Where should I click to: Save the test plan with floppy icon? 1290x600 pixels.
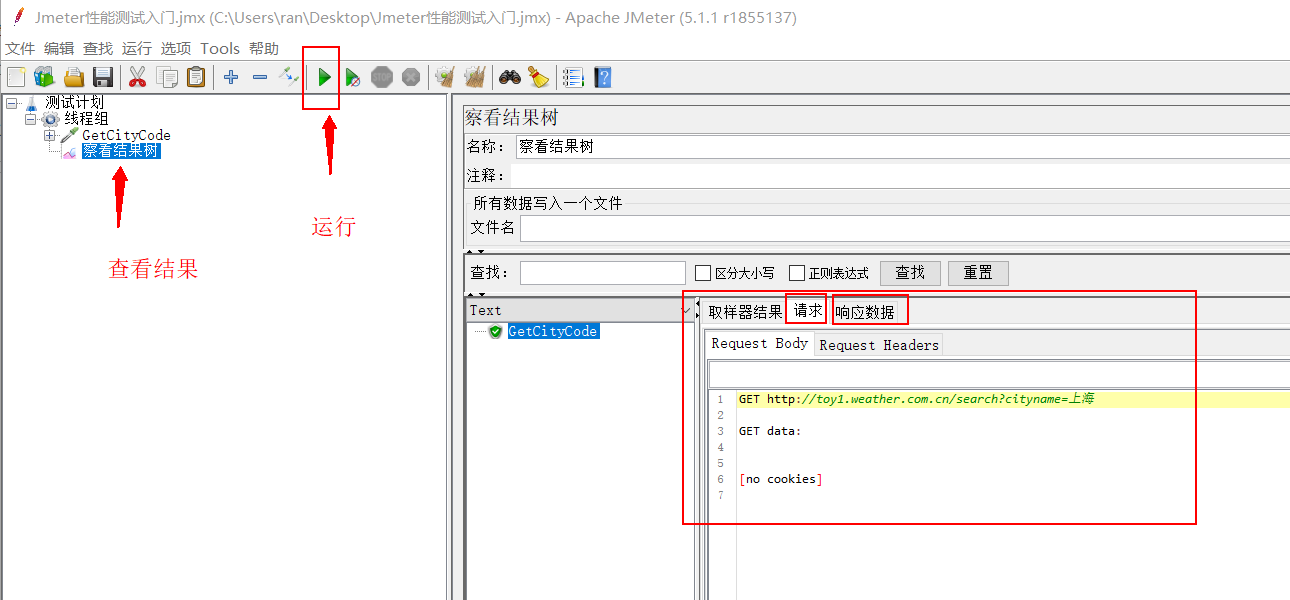[x=102, y=77]
